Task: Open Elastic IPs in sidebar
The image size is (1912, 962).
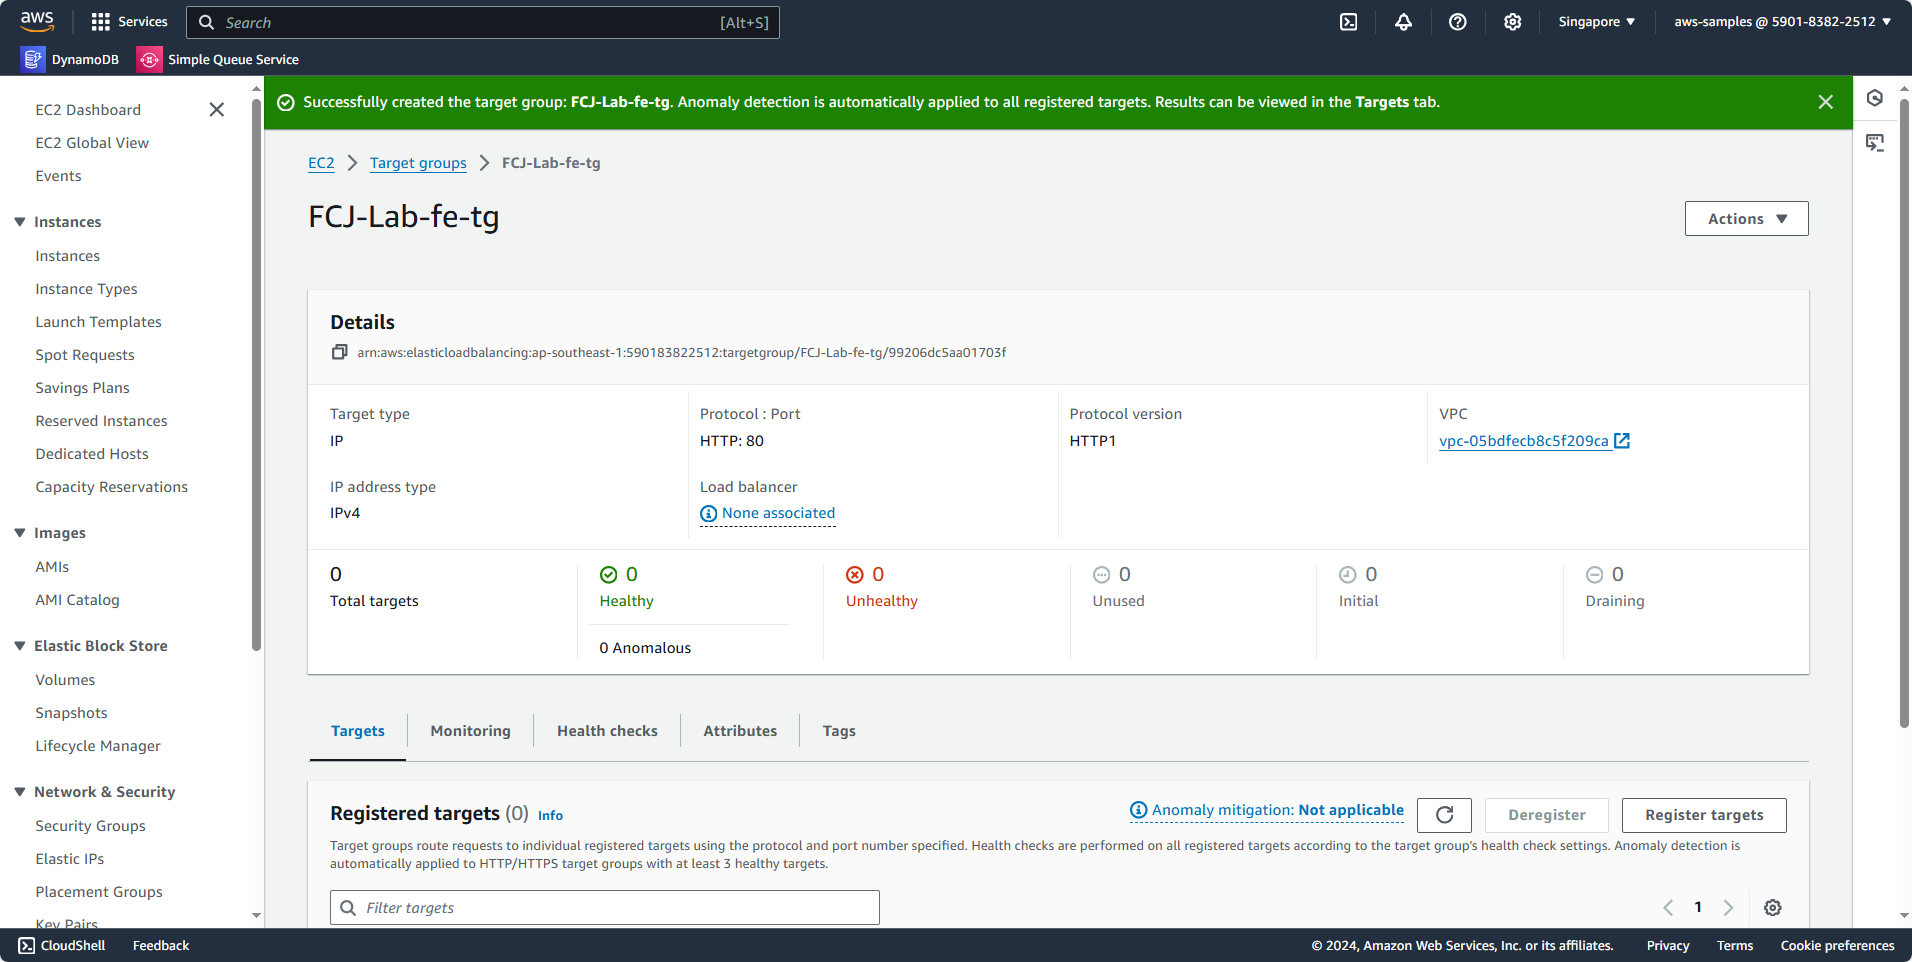Action: coord(69,859)
